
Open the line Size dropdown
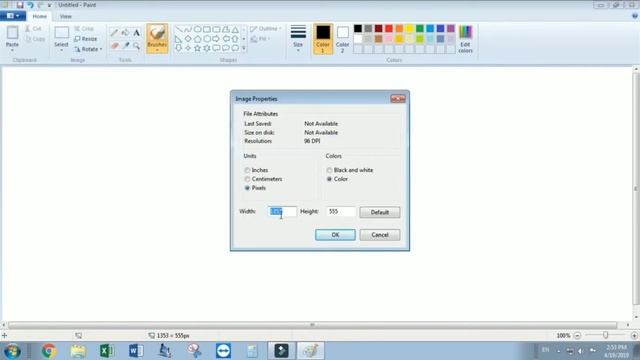298,39
